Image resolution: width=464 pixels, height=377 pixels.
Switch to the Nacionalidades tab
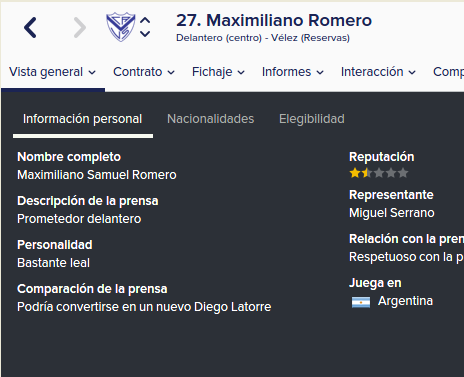(x=211, y=119)
